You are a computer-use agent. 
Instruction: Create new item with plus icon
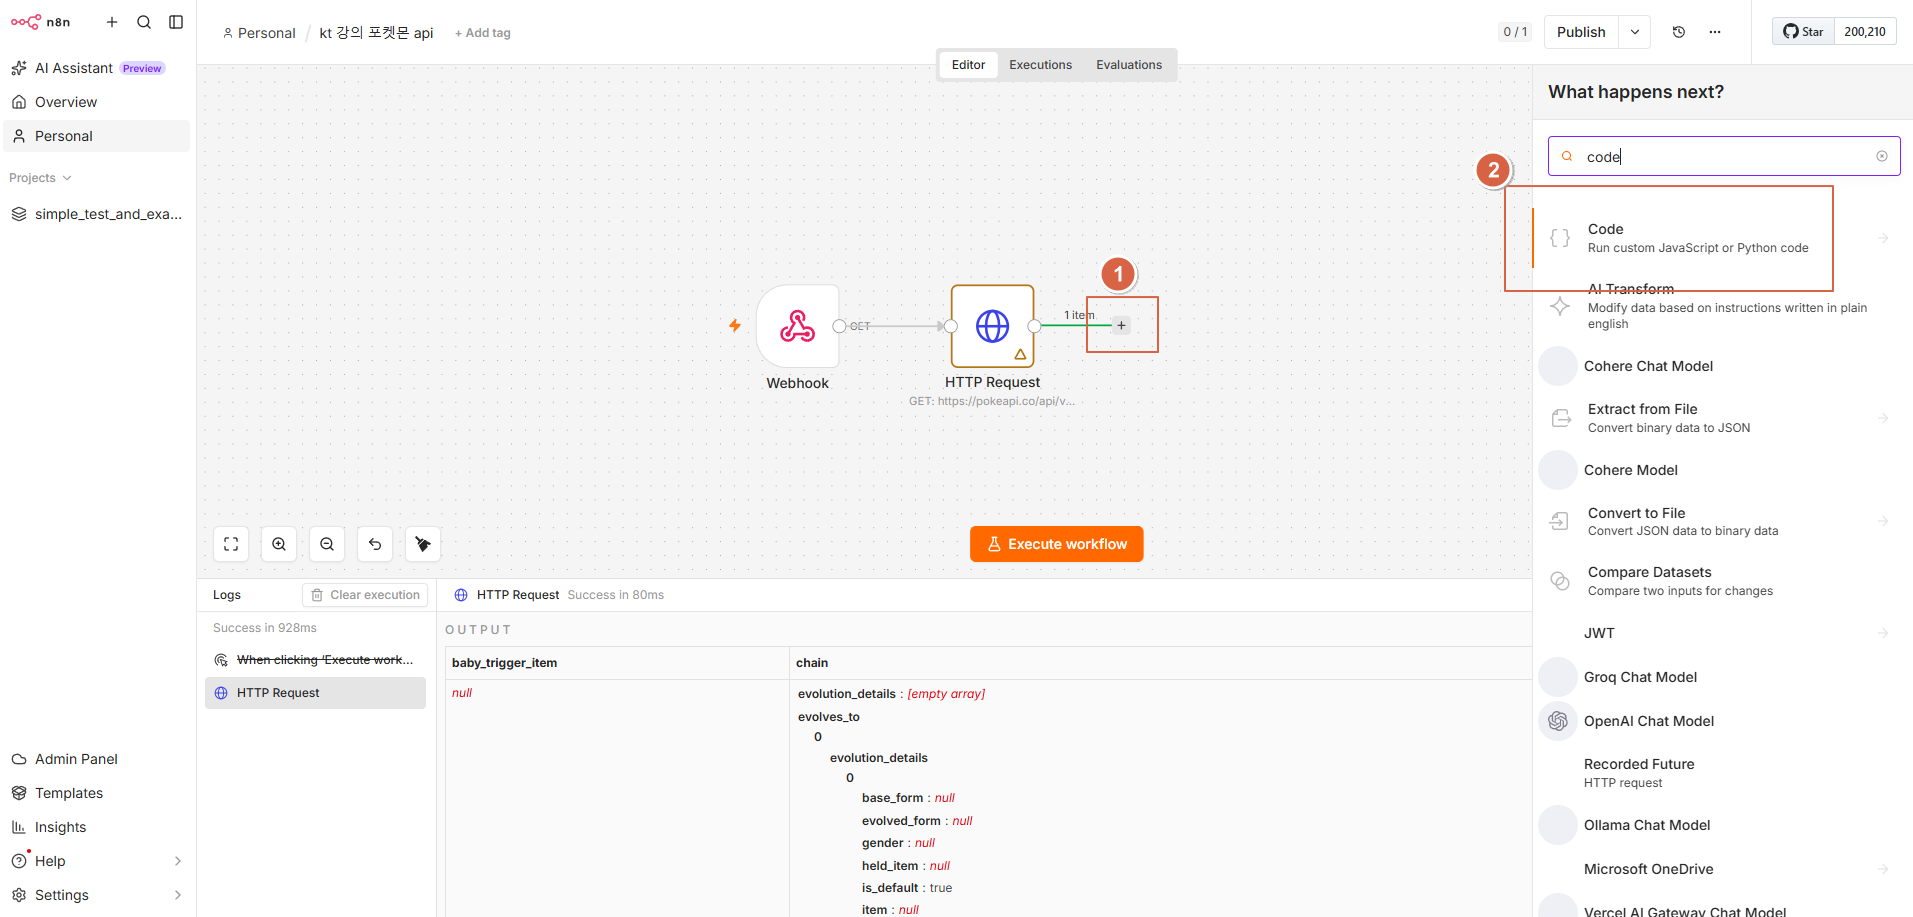[112, 22]
